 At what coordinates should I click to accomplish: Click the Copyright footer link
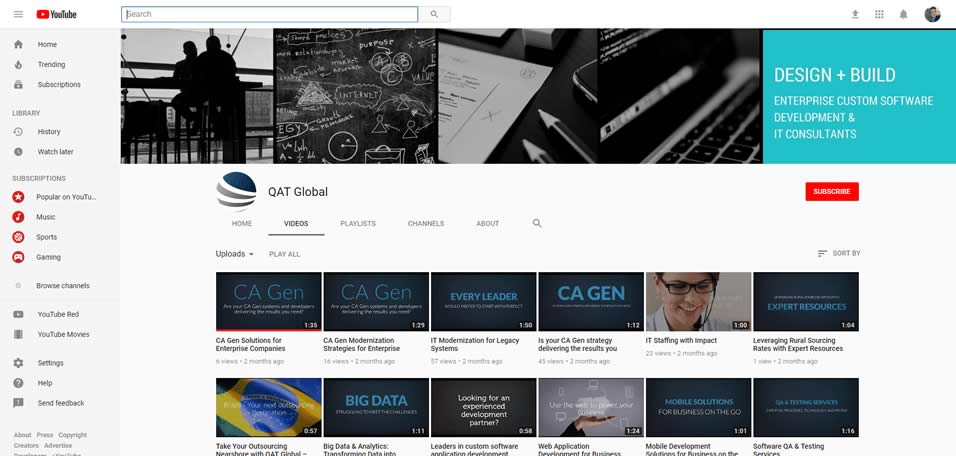pyautogui.click(x=73, y=435)
